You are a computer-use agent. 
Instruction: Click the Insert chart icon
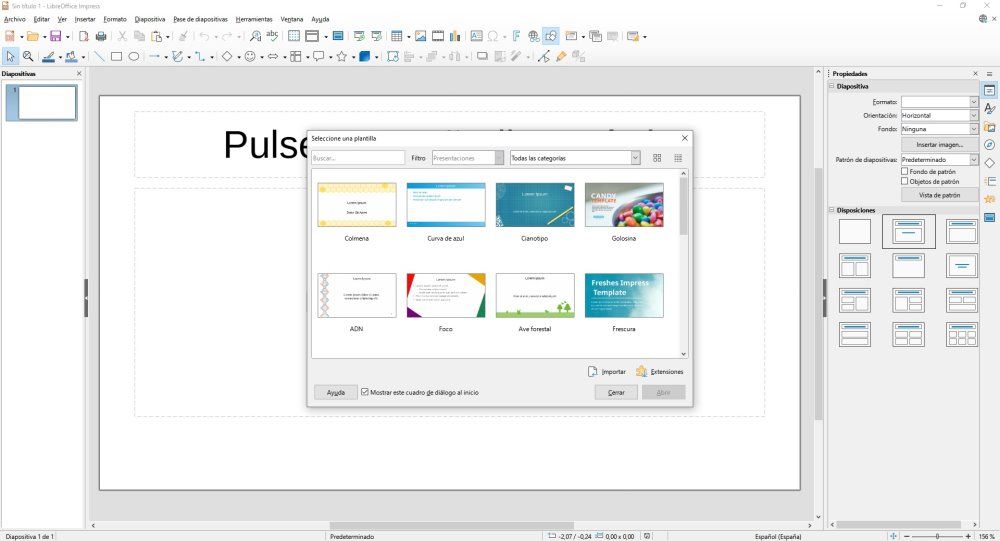(455, 36)
